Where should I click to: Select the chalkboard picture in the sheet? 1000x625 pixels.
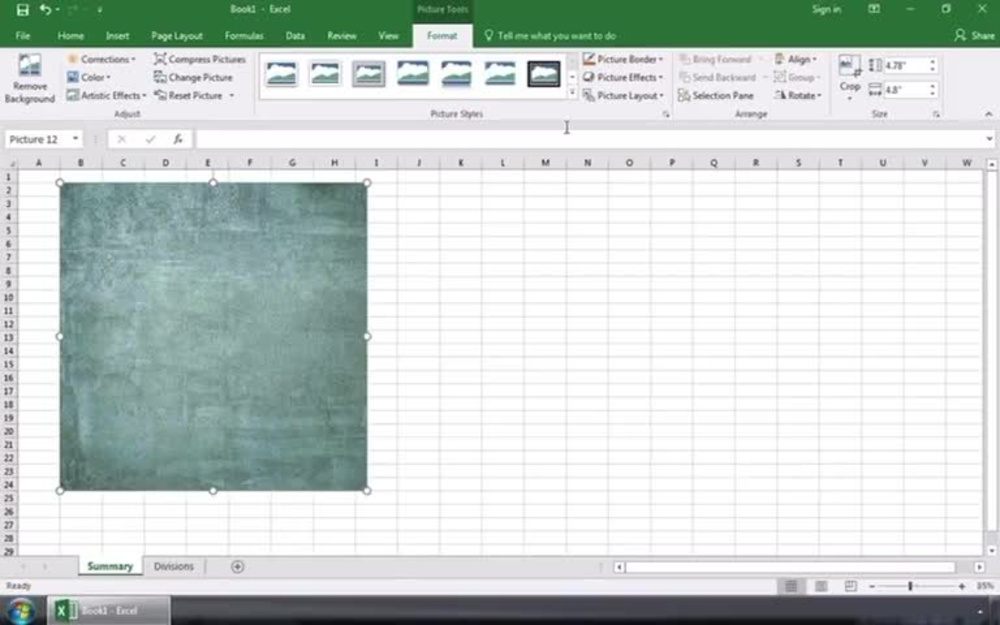(213, 337)
